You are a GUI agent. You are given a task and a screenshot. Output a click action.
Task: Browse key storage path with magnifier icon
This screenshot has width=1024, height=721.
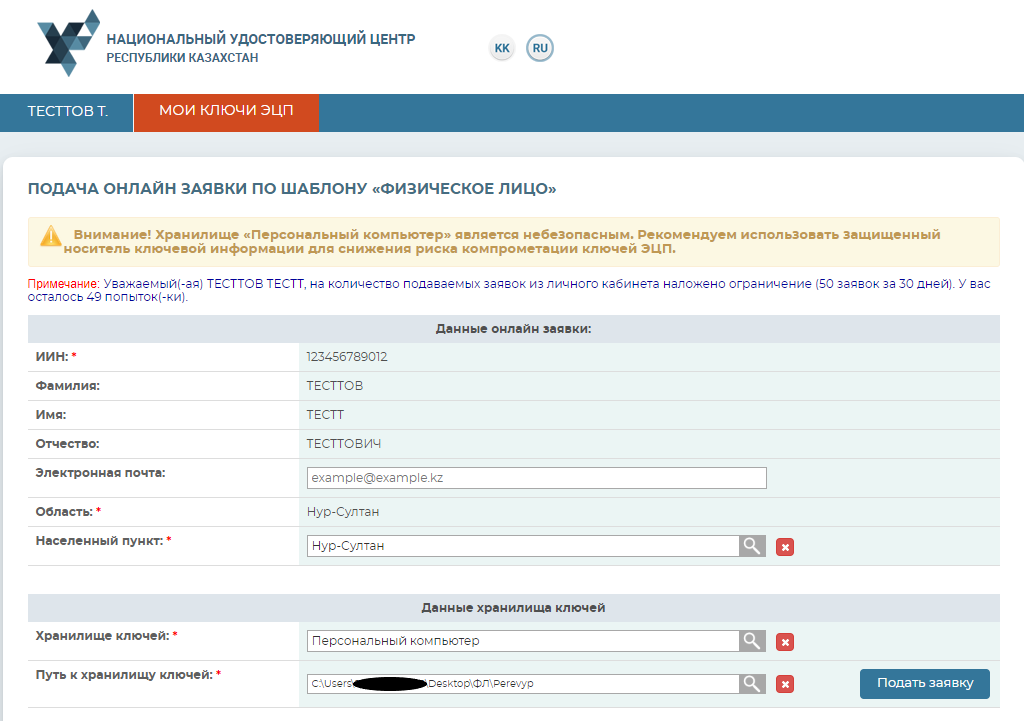(x=752, y=683)
